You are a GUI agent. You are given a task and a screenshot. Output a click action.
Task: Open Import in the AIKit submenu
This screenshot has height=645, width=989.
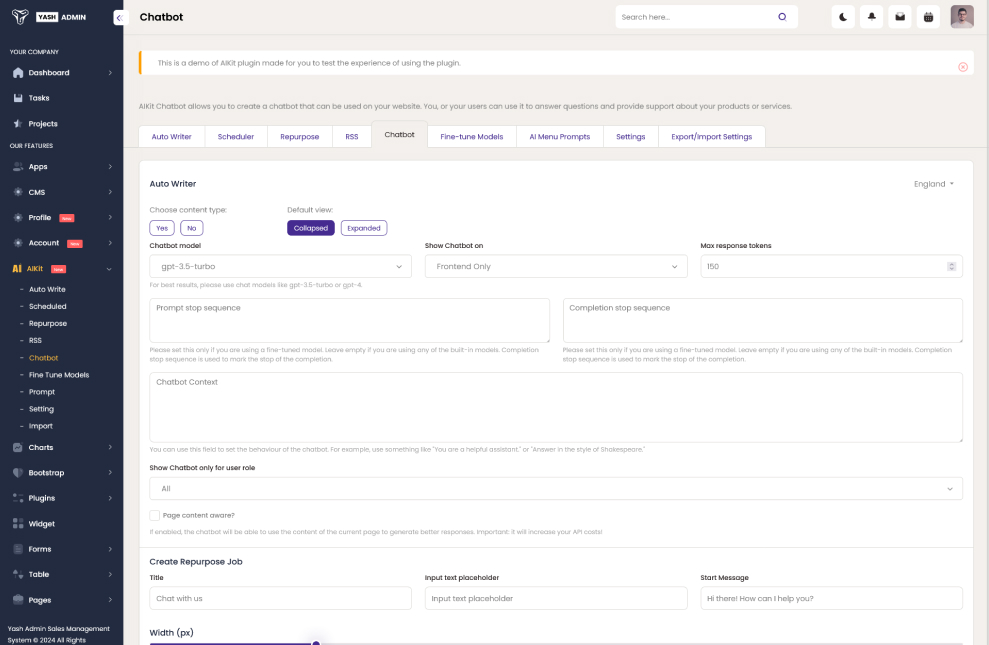[40, 426]
